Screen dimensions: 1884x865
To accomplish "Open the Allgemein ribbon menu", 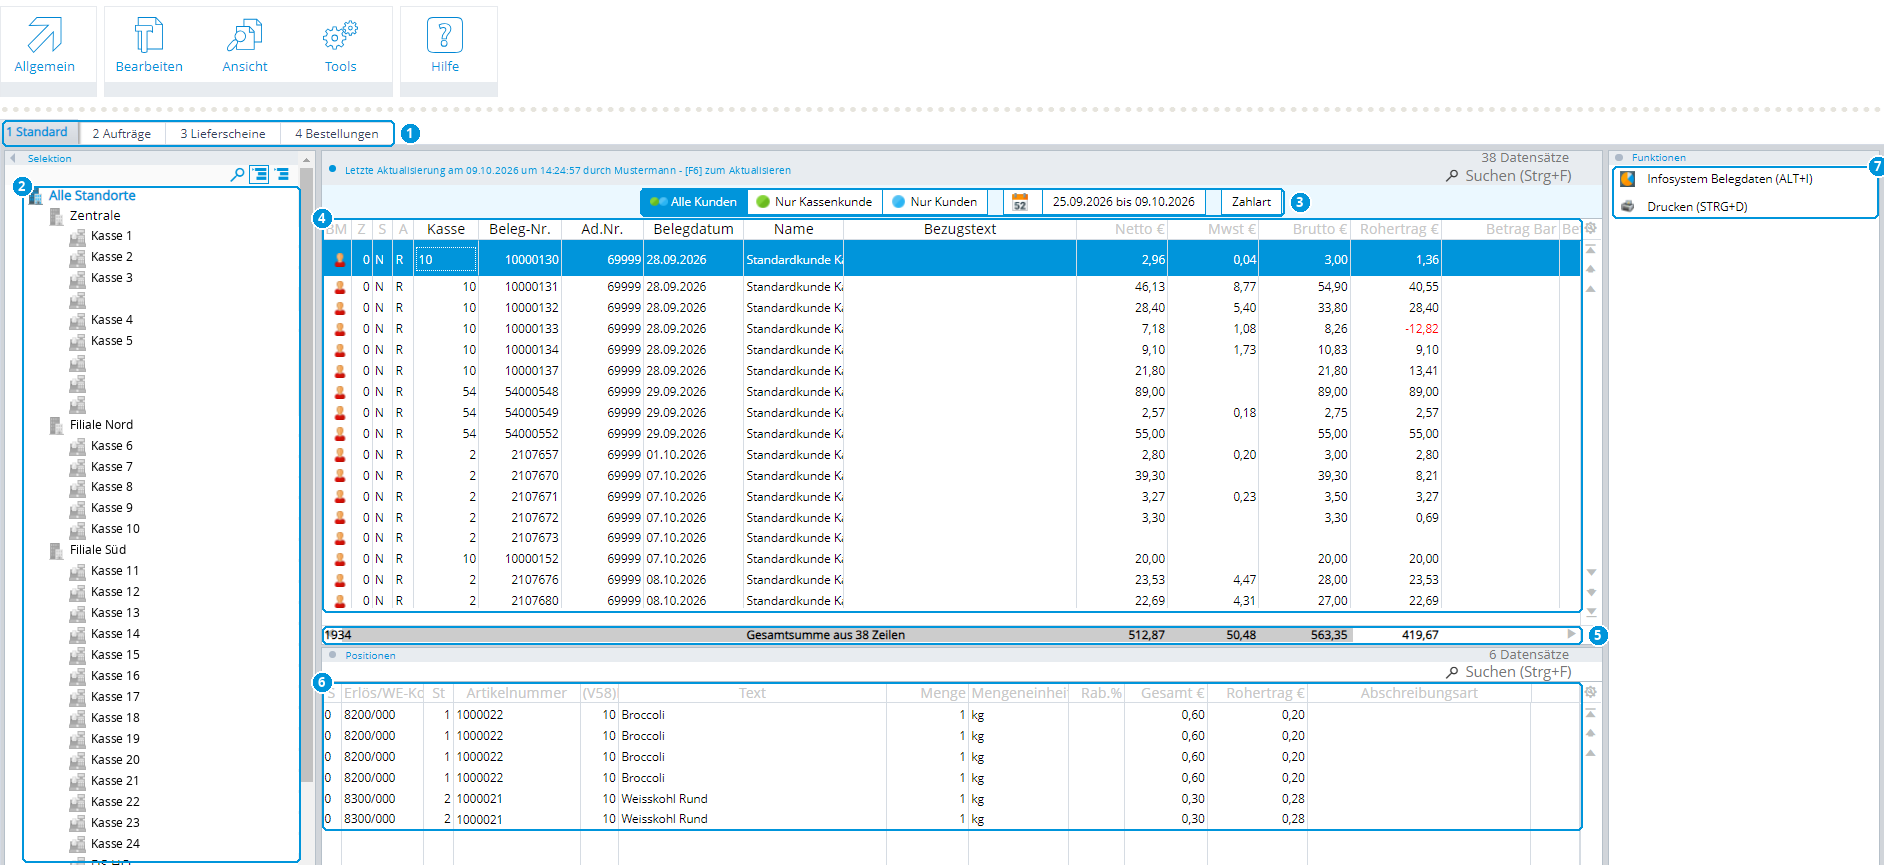I will point(45,46).
